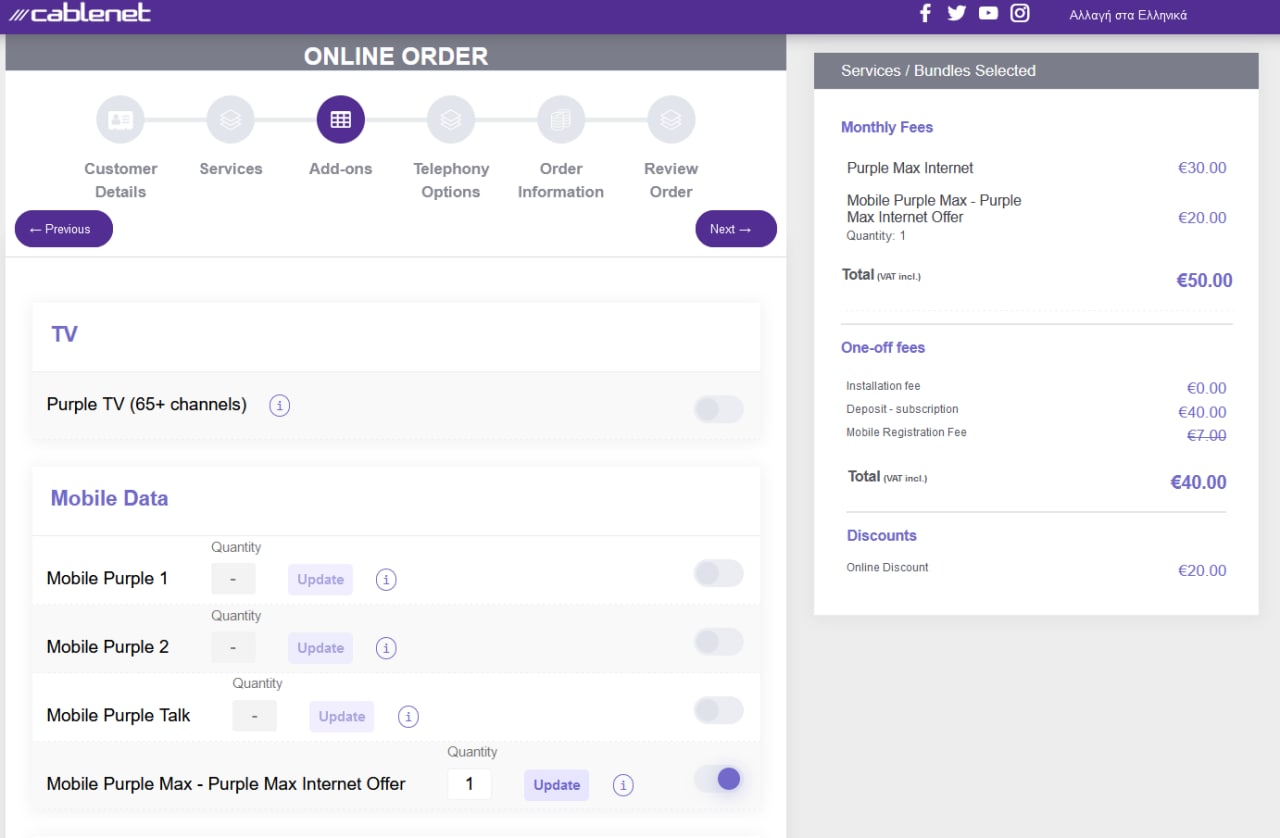Go to Customer Details step
Image resolution: width=1280 pixels, height=838 pixels.
click(x=121, y=120)
